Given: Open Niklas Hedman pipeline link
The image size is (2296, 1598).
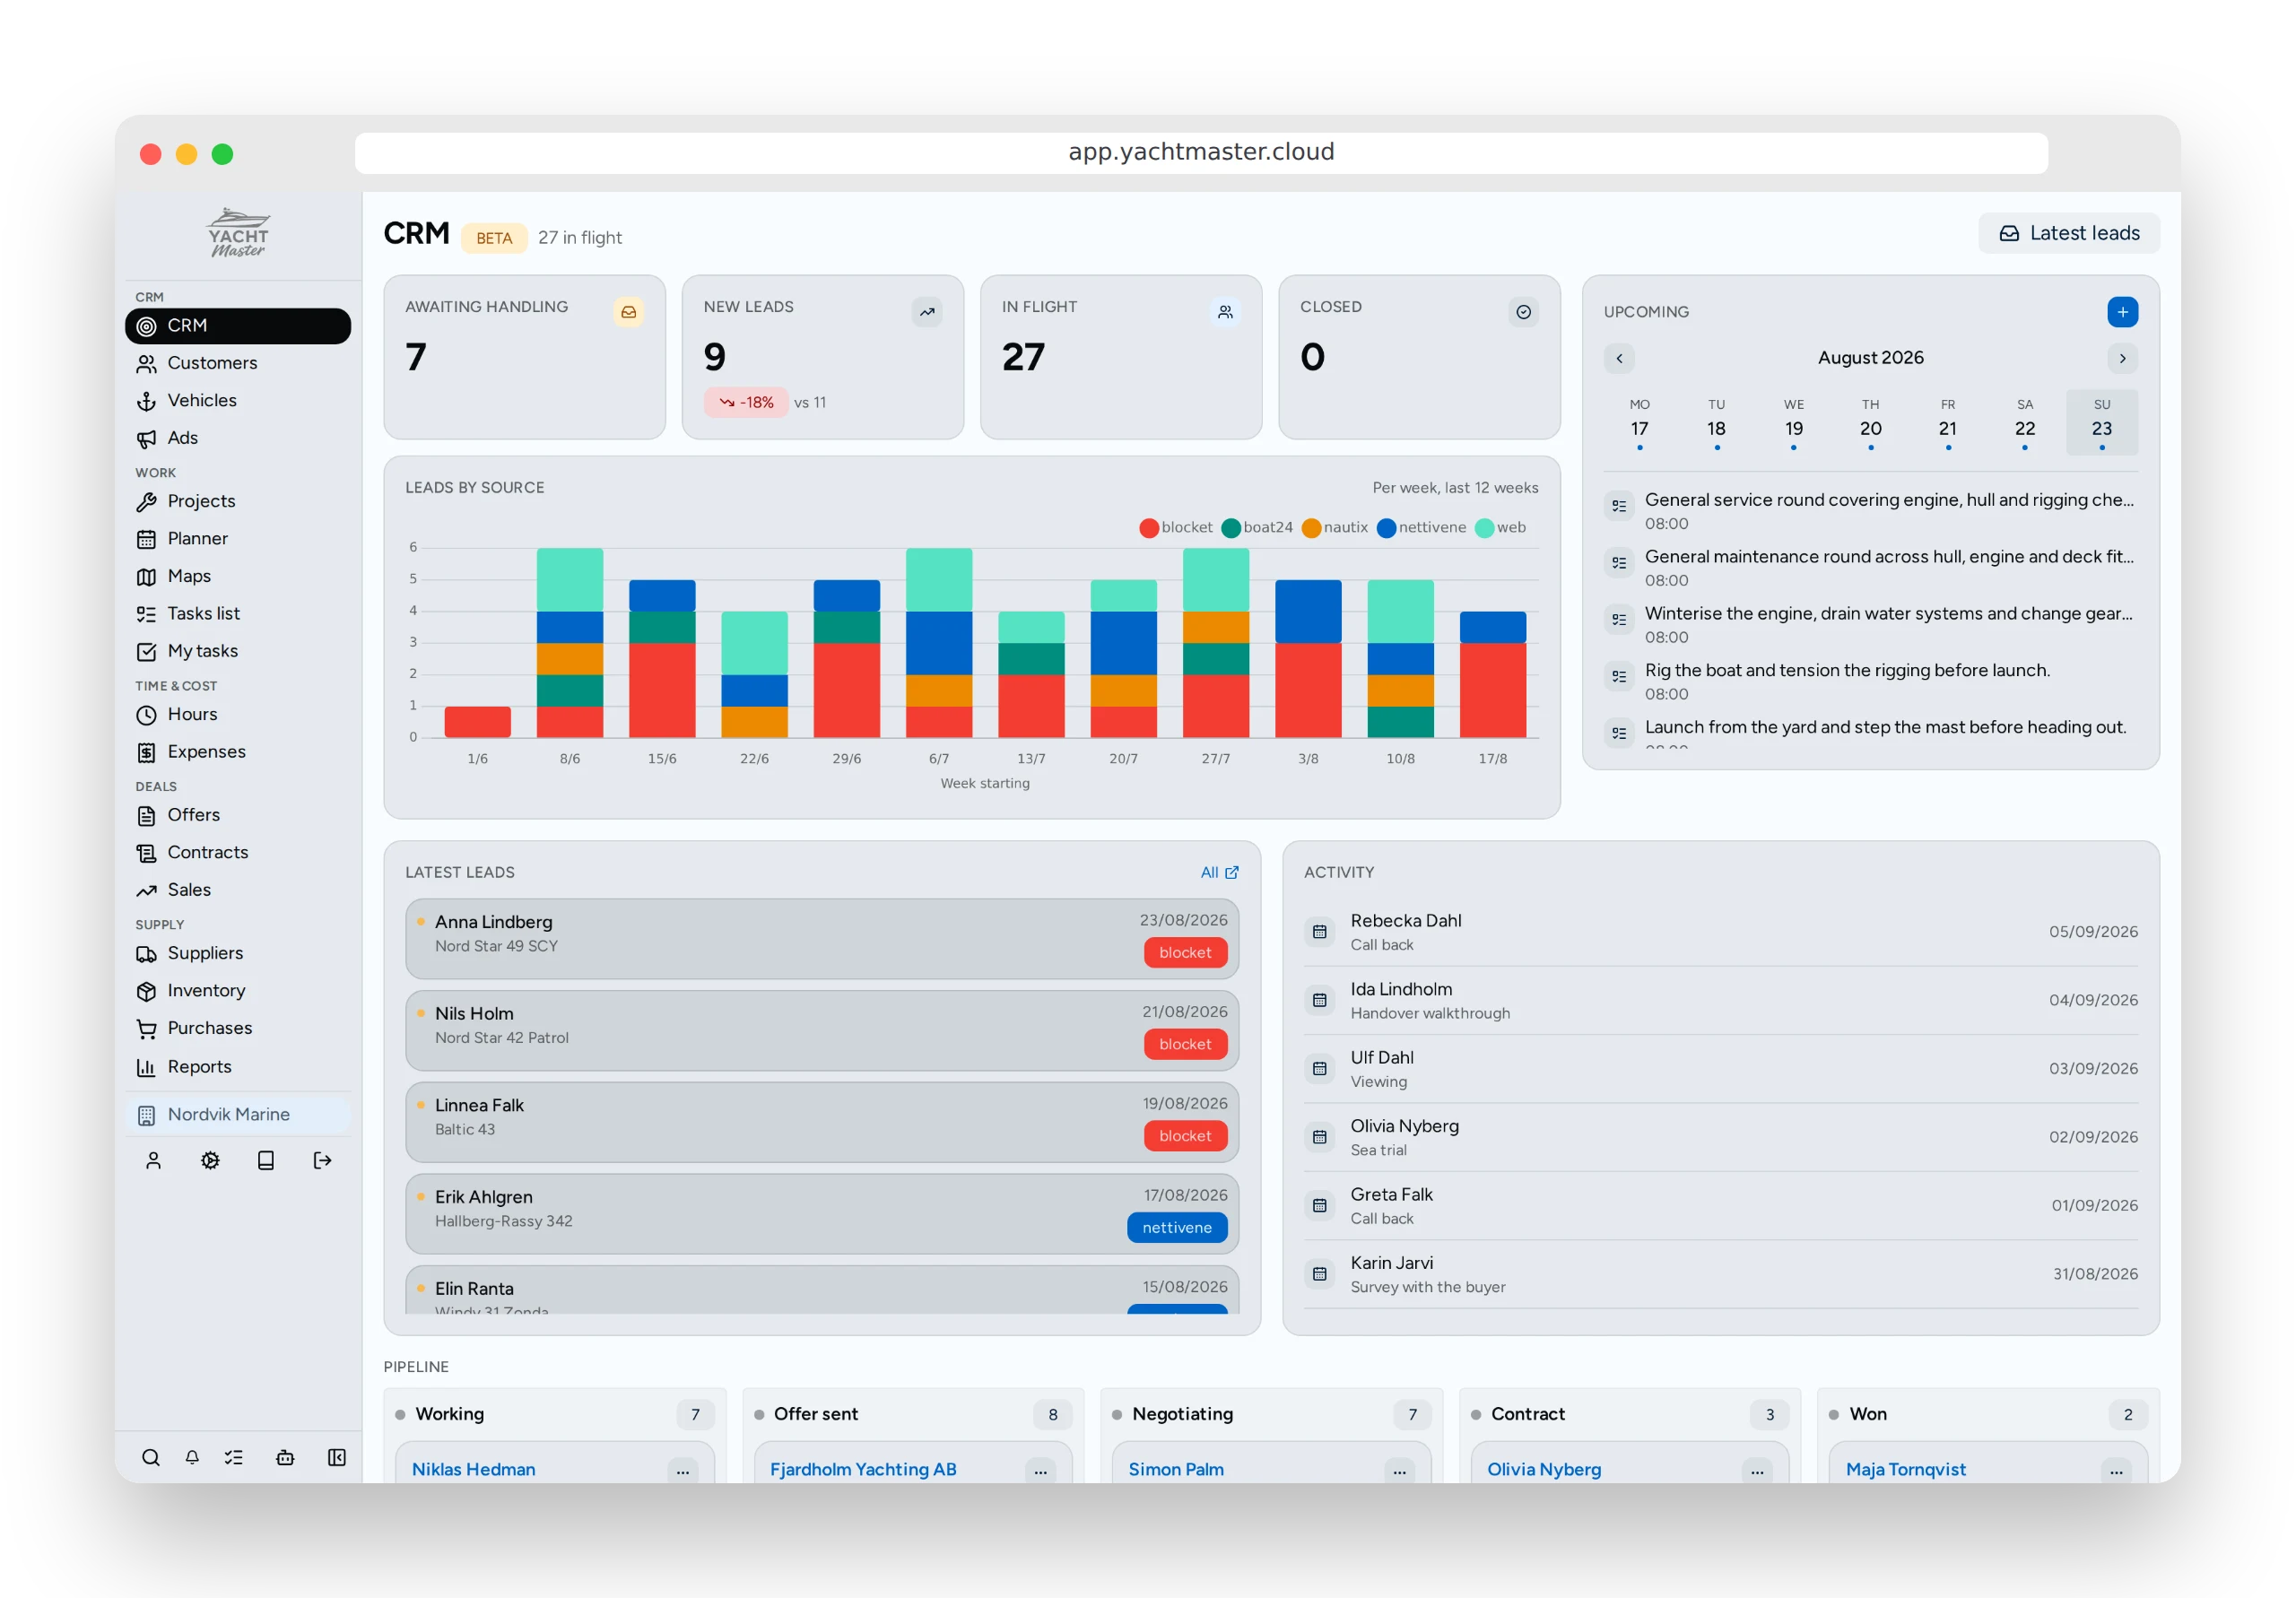Looking at the screenshot, I should click(x=473, y=1470).
